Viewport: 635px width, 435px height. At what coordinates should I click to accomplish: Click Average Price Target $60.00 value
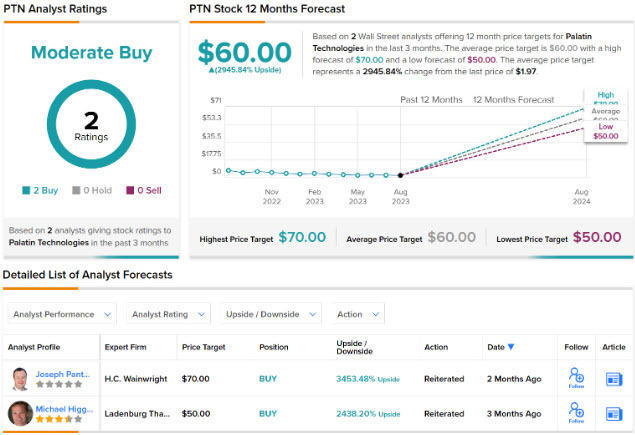coord(452,237)
